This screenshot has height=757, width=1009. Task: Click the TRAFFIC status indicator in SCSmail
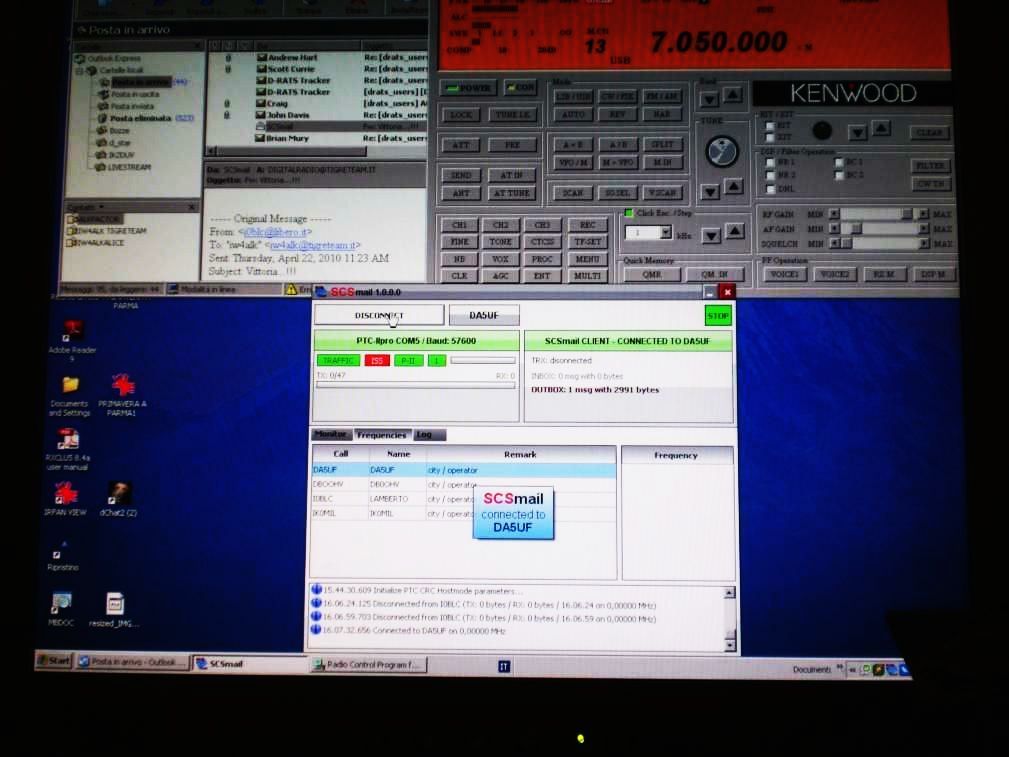(338, 360)
